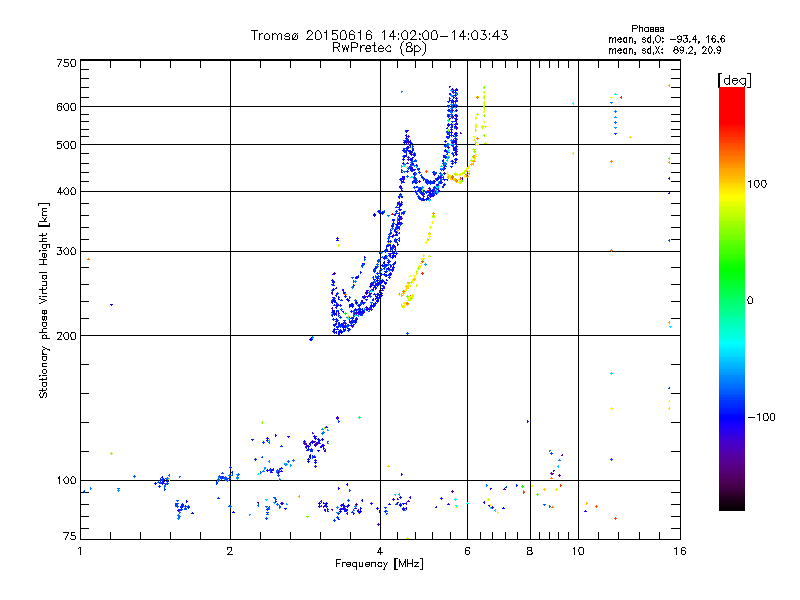The height and width of the screenshot is (600, 800).
Task: Select the 'mean, sd,X: 89.2, 20.9' line
Action: coord(664,50)
